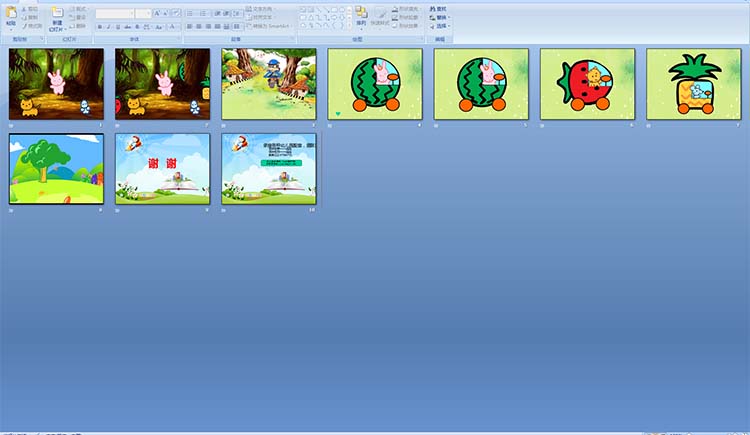This screenshot has width=750, height=435.
Task: Open the Drawing group dialog launcher
Action: tap(421, 39)
